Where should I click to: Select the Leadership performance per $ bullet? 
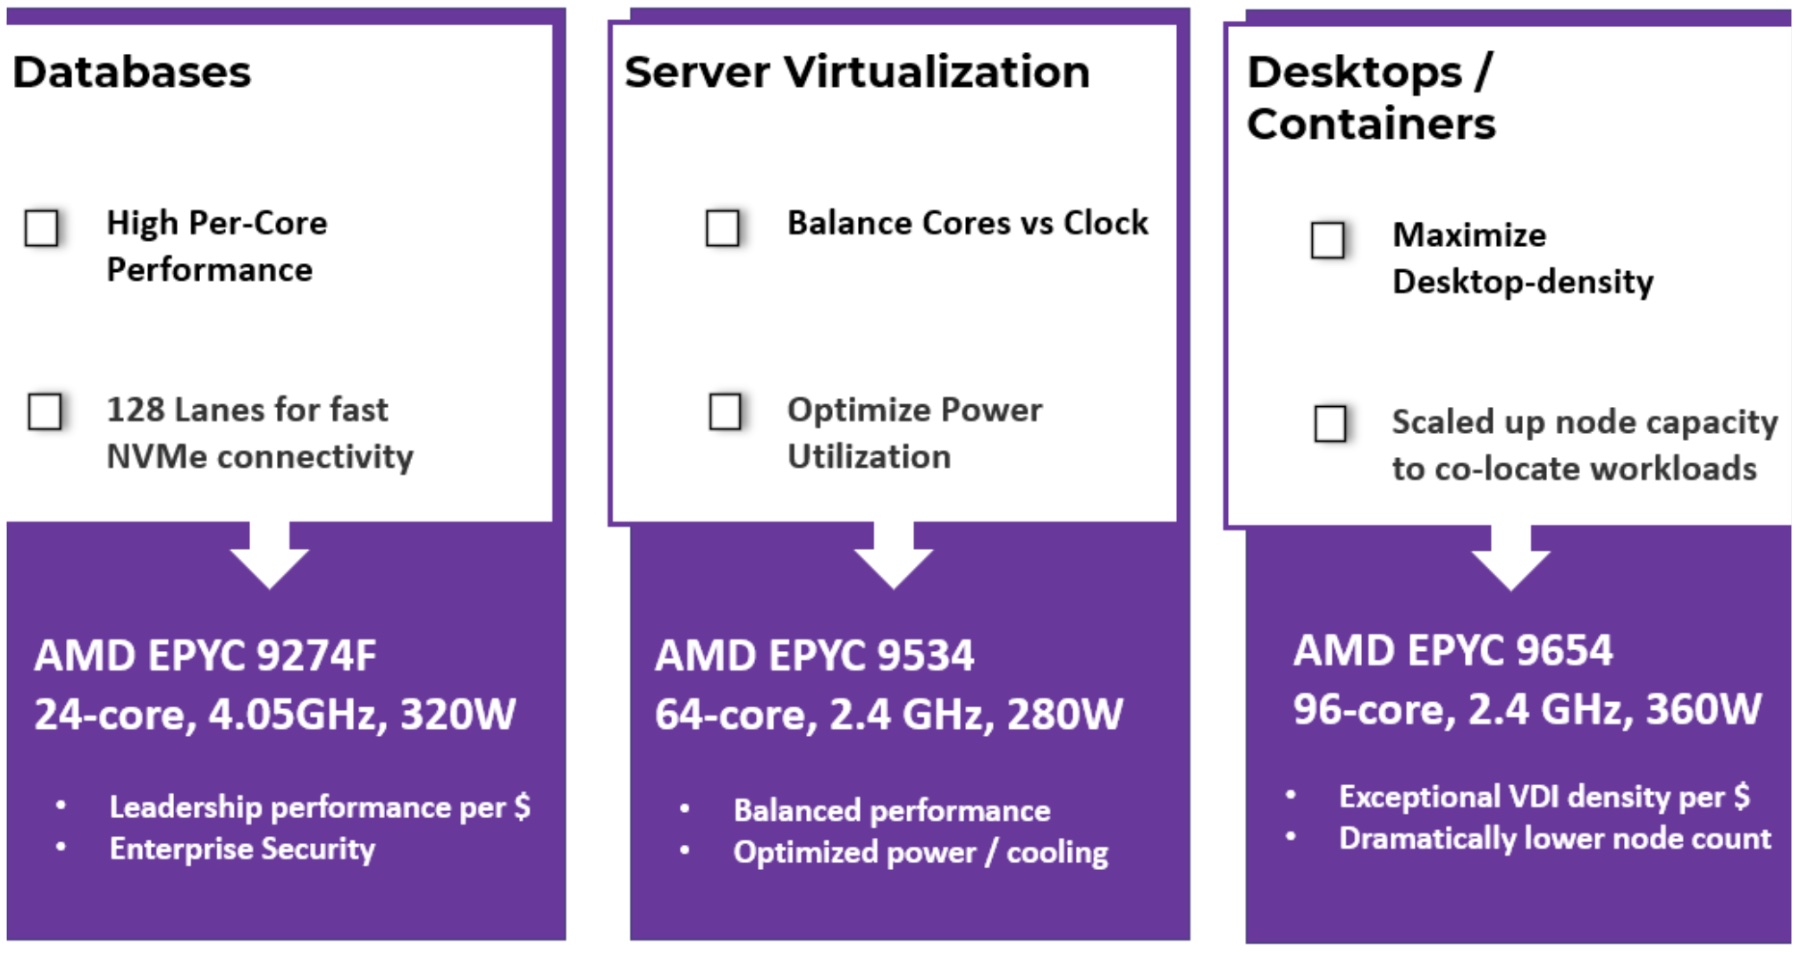click(319, 807)
